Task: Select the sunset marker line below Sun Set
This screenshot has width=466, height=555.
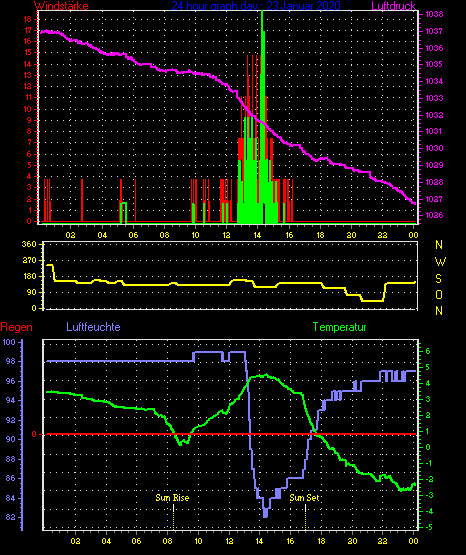Action: click(305, 517)
